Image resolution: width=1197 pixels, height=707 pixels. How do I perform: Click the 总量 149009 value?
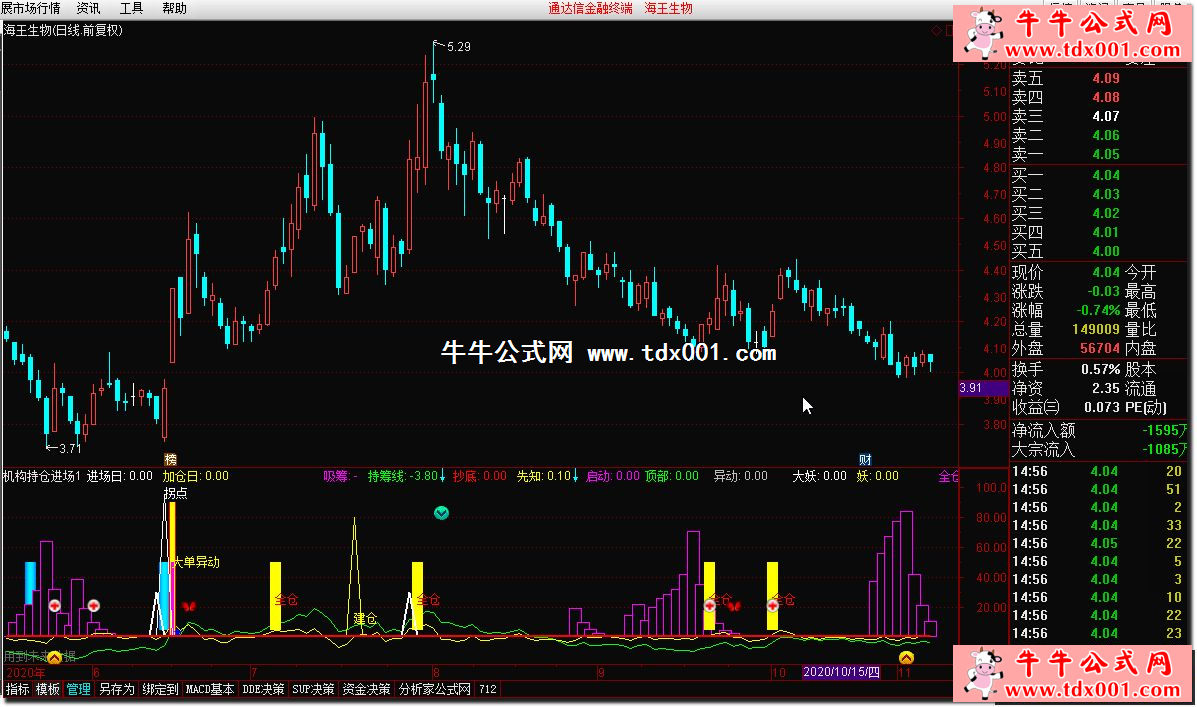tap(1095, 329)
